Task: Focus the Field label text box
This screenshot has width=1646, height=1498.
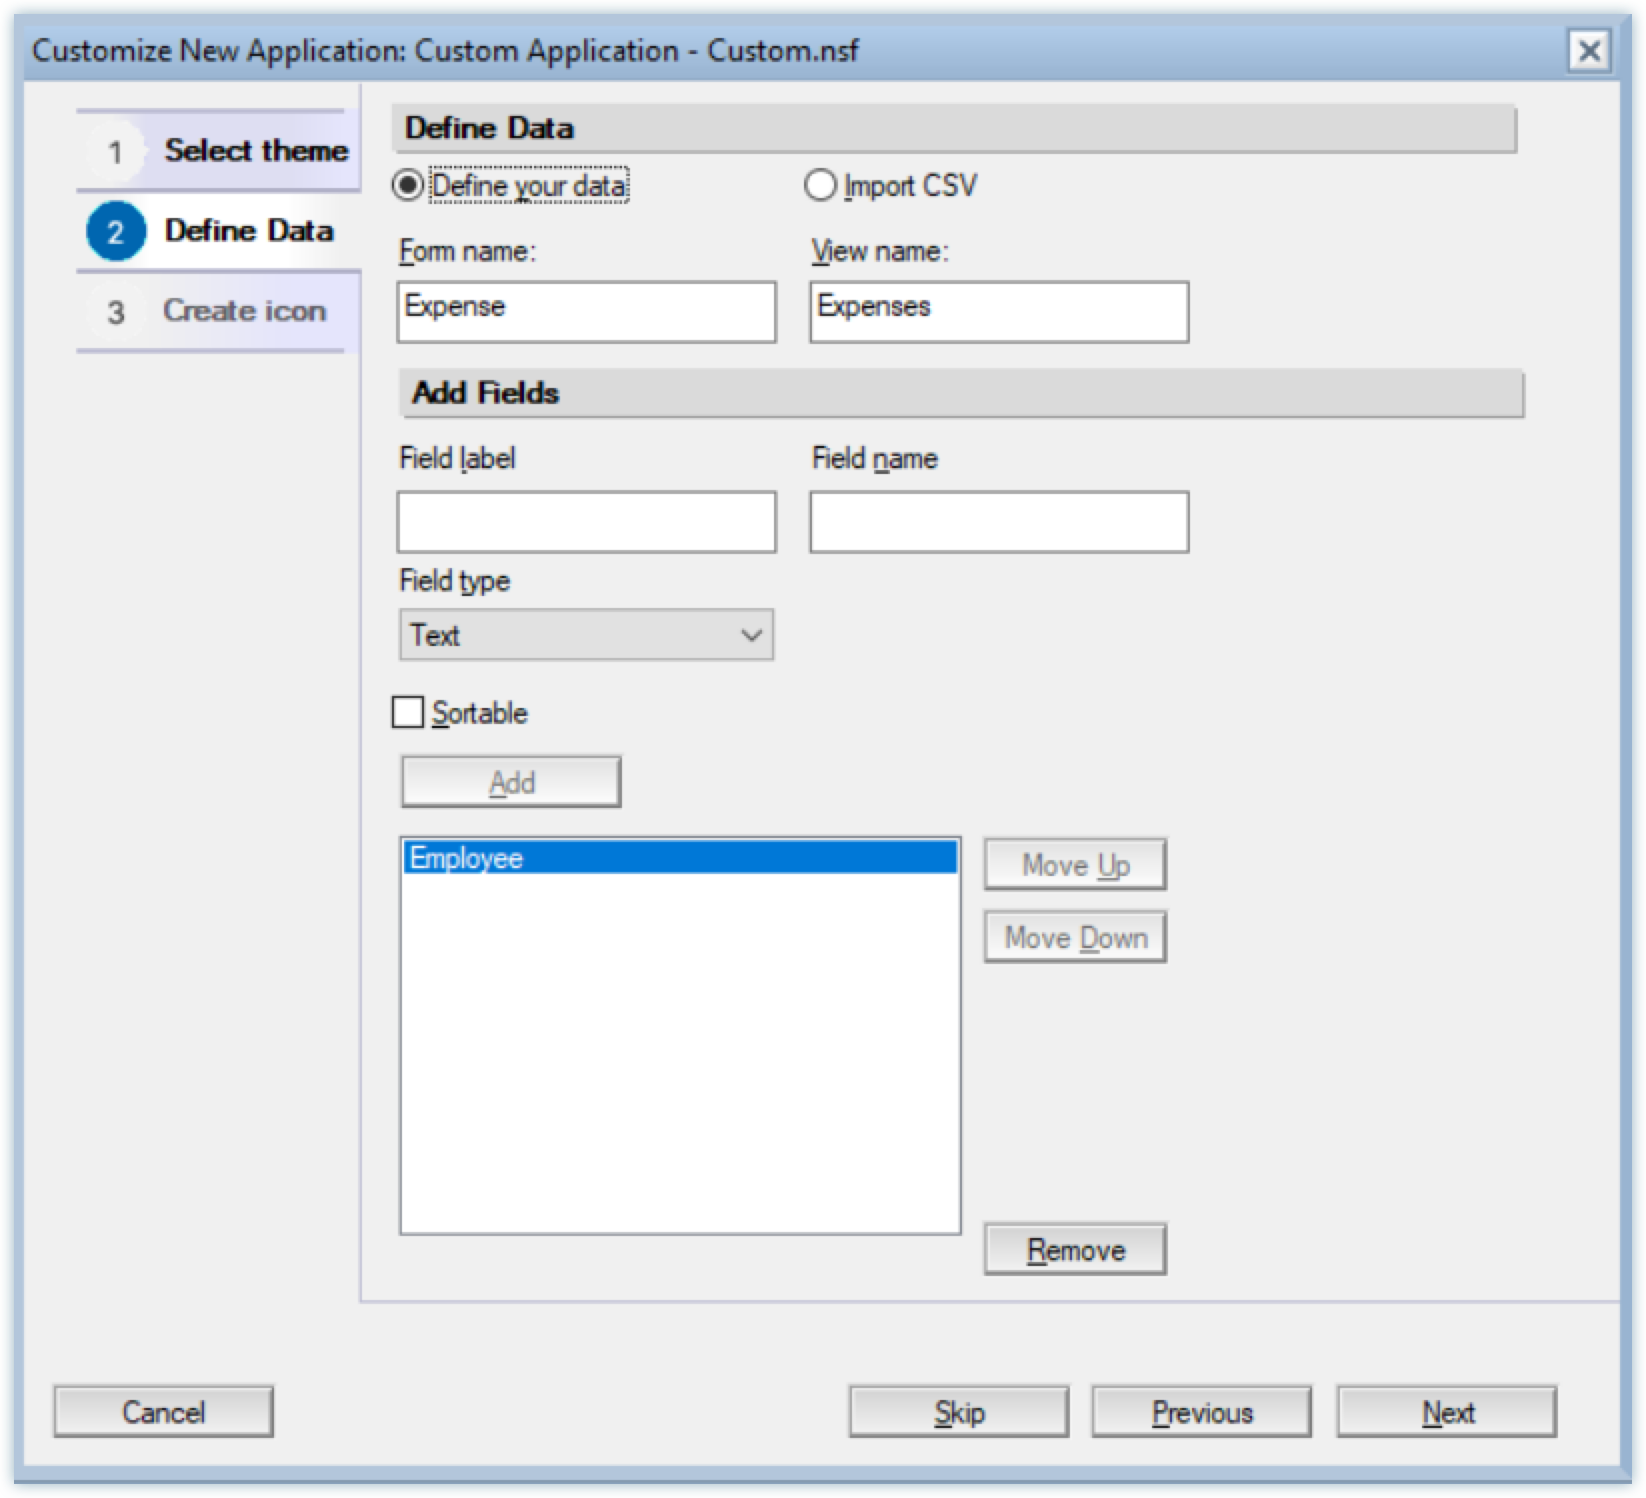Action: [x=586, y=521]
